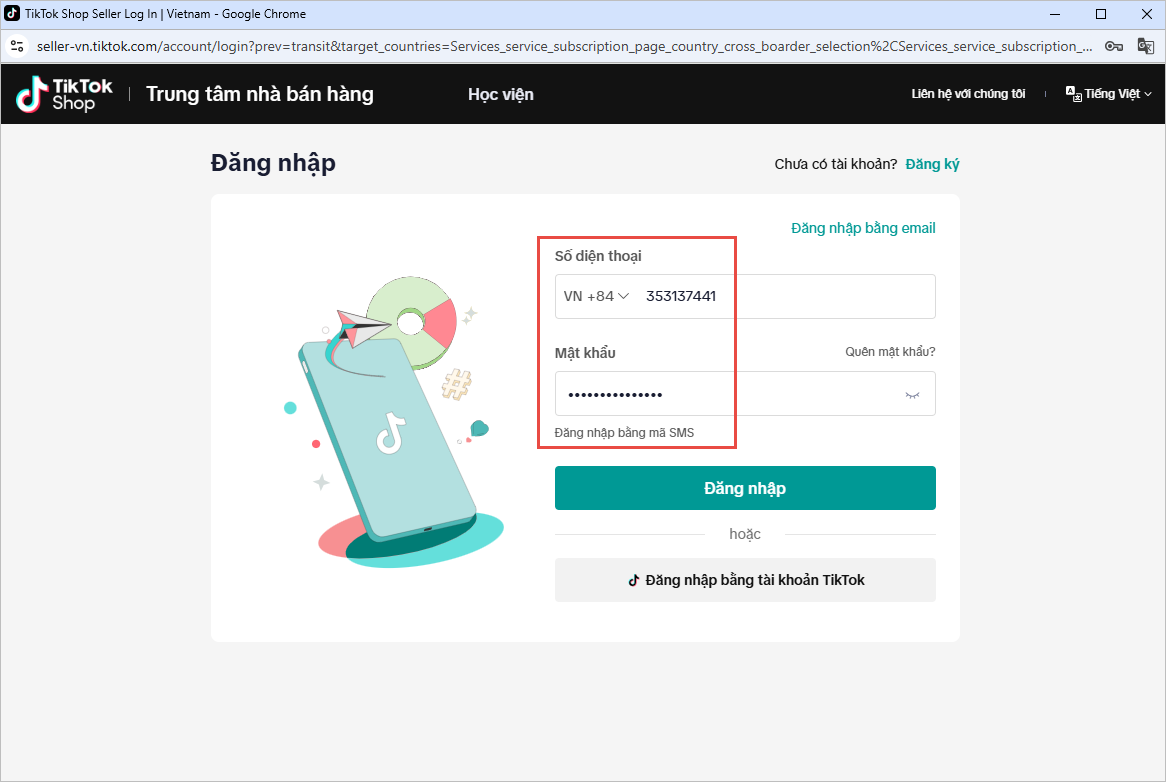Click the phone illustration with TikTok logo
The width and height of the screenshot is (1166, 782).
pos(387,439)
